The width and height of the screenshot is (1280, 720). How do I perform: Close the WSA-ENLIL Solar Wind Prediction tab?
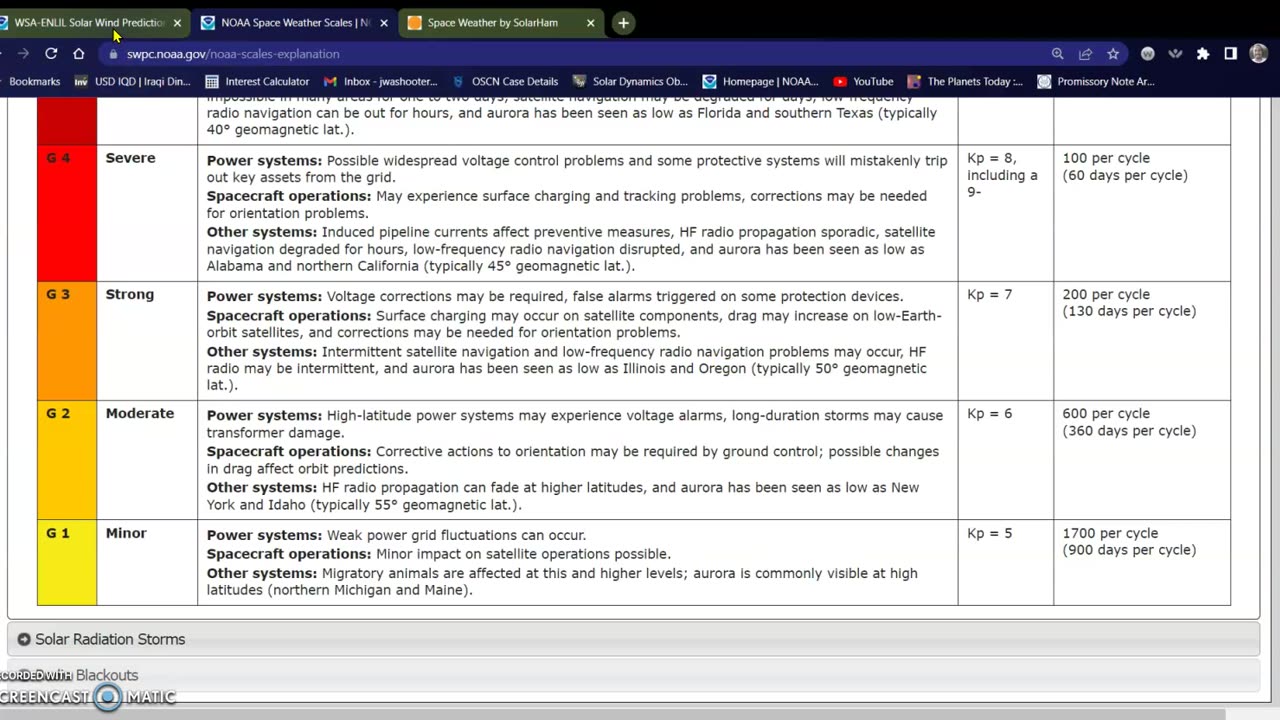[x=178, y=22]
